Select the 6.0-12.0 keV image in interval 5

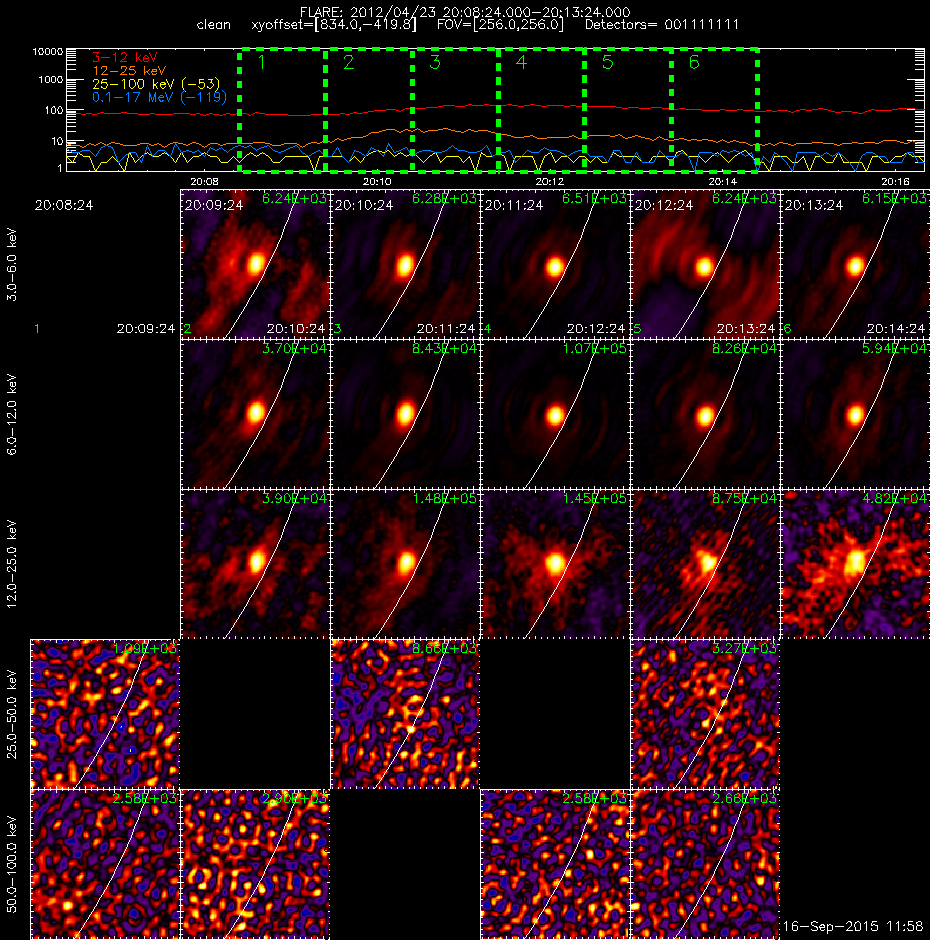(705, 414)
